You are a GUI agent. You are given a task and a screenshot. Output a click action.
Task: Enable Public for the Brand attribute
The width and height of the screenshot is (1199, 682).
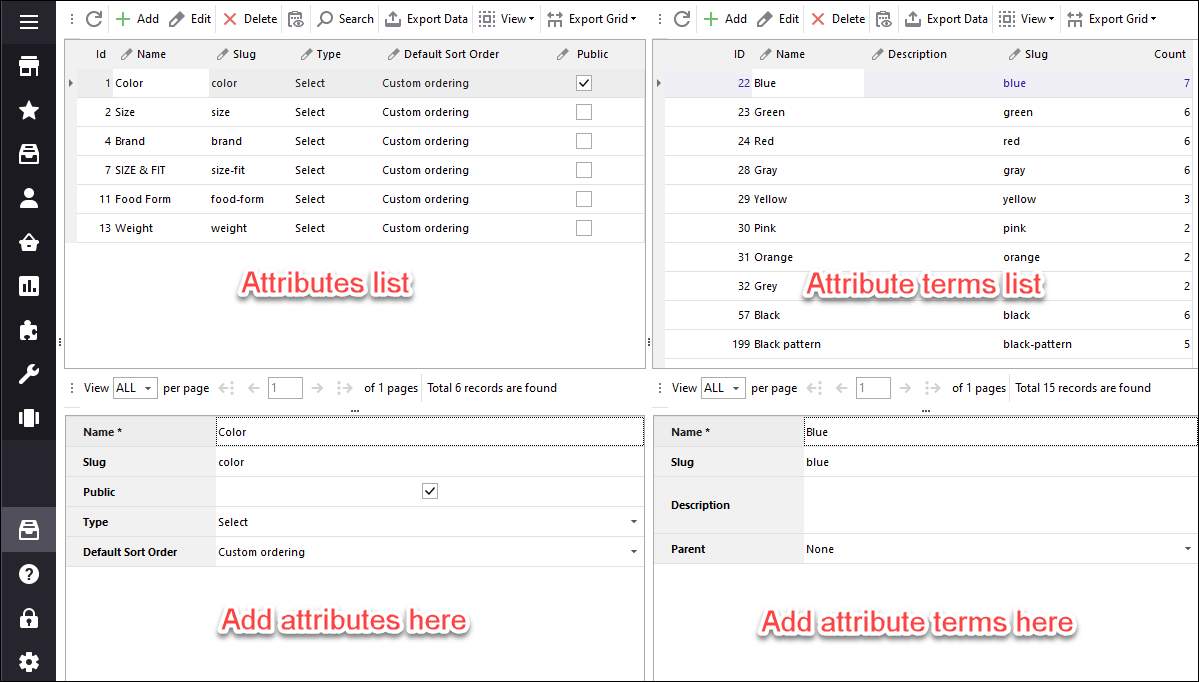pyautogui.click(x=583, y=140)
